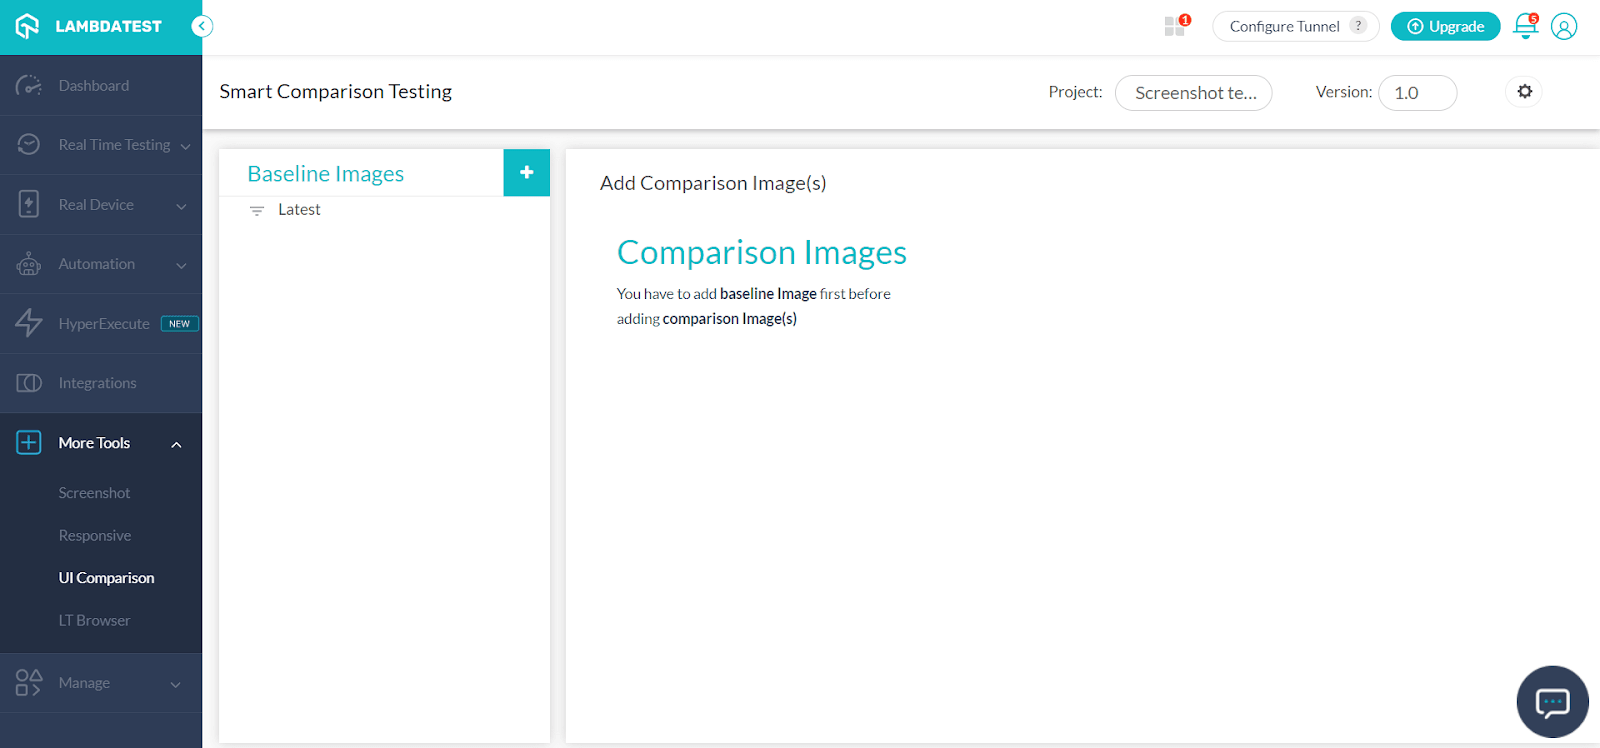1600x748 pixels.
Task: Add a baseline image with plus button
Action: [527, 173]
